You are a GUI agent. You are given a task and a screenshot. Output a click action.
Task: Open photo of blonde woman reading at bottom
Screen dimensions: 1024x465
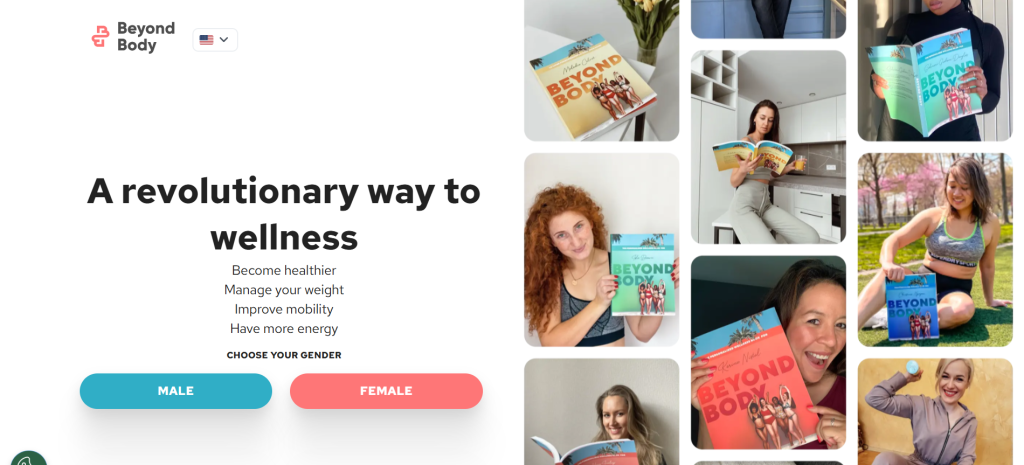coord(601,411)
